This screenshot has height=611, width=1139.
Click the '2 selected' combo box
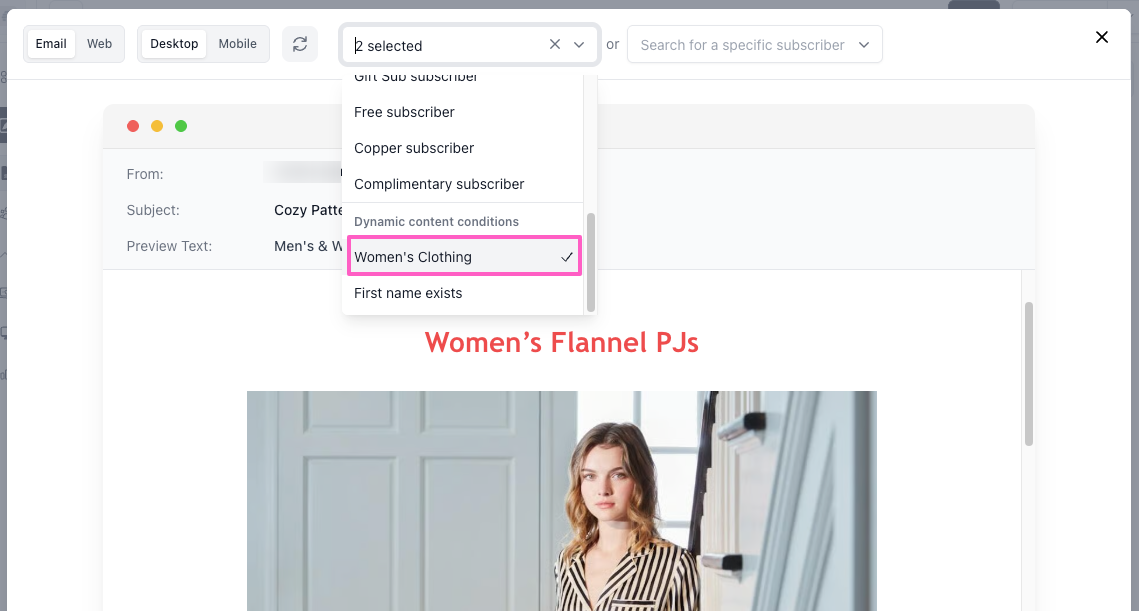pos(445,45)
